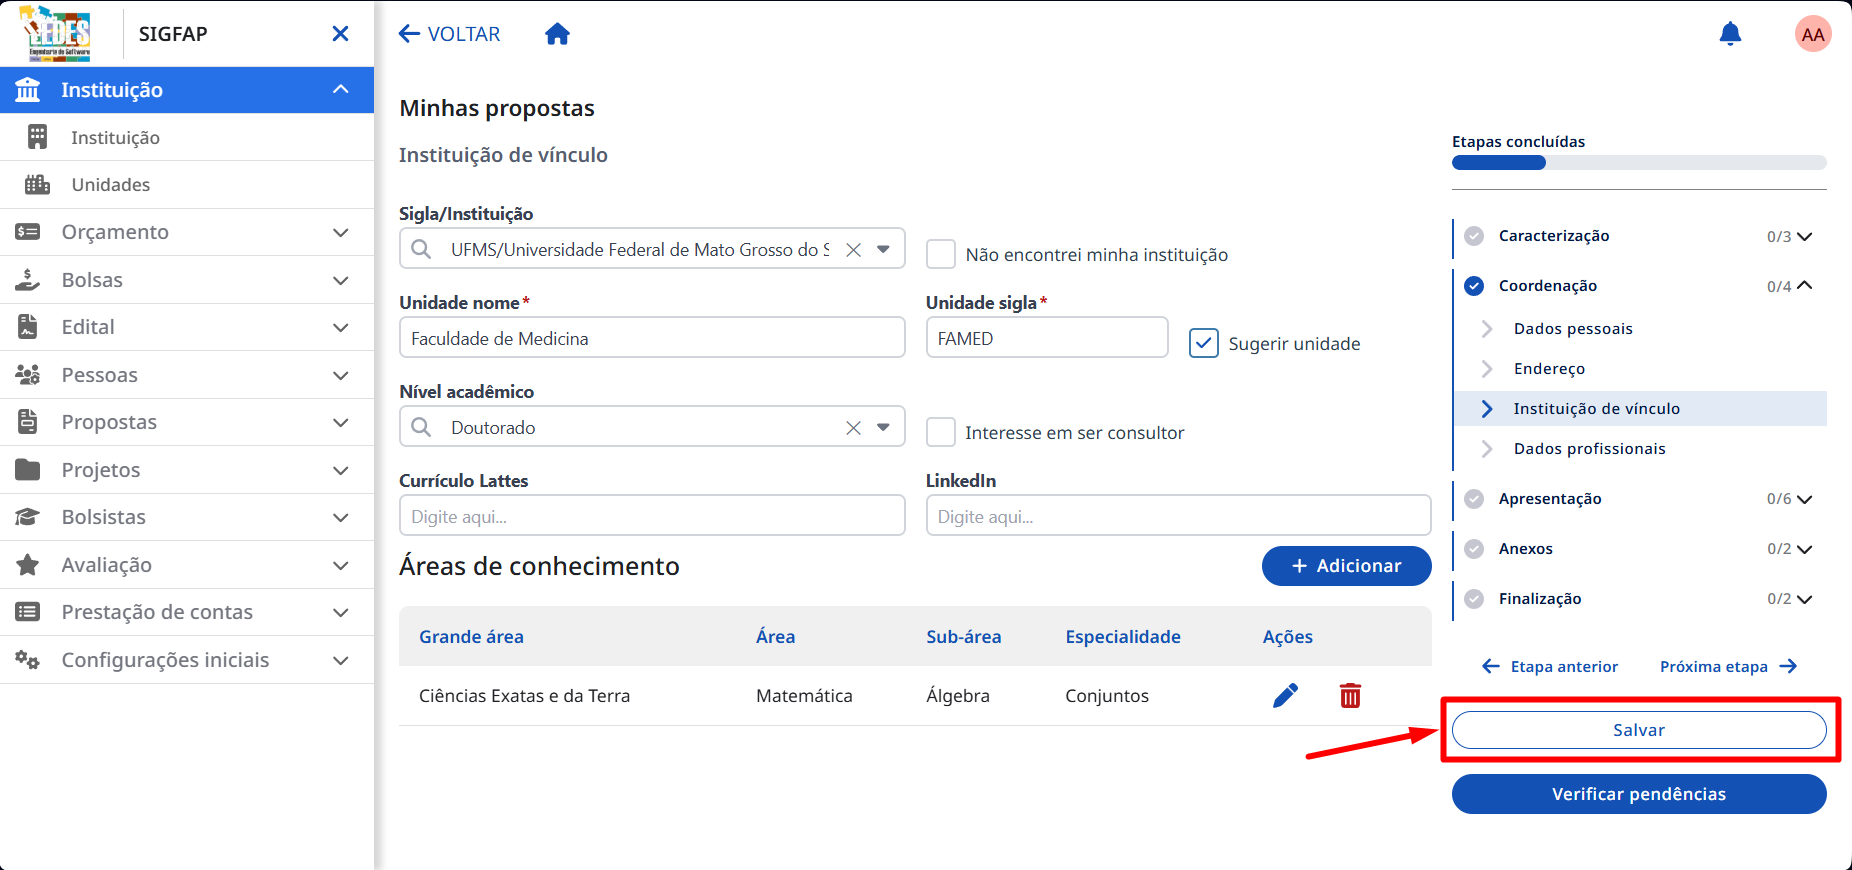The image size is (1852, 870).
Task: Click the Salvar button
Action: click(x=1639, y=730)
